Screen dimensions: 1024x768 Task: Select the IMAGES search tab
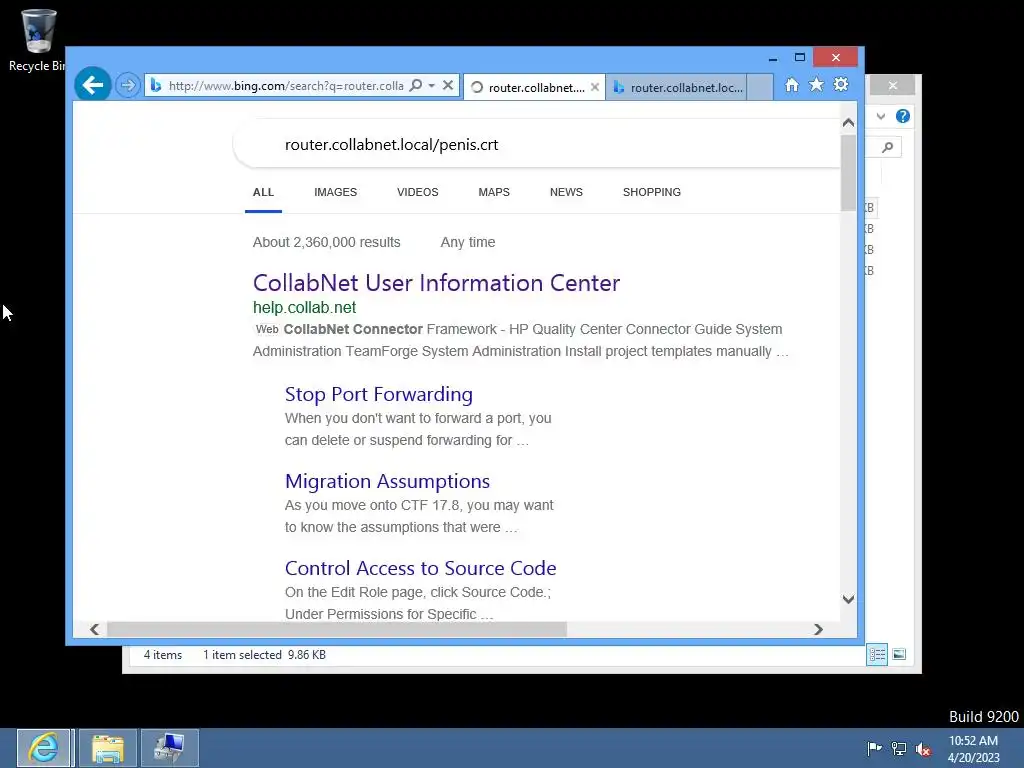tap(336, 192)
